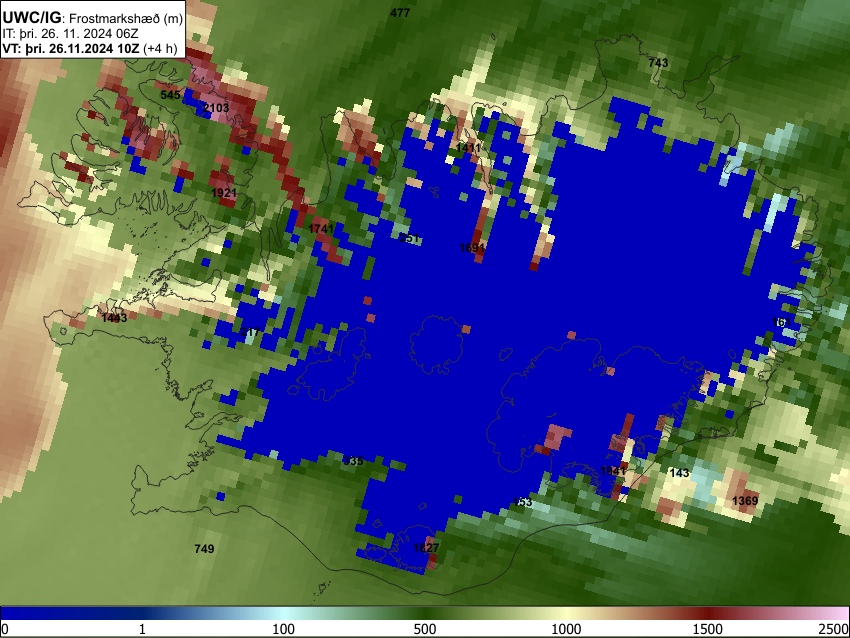Screen dimensions: 850x638
Task: Click the map value label 545
Action: (x=170, y=95)
